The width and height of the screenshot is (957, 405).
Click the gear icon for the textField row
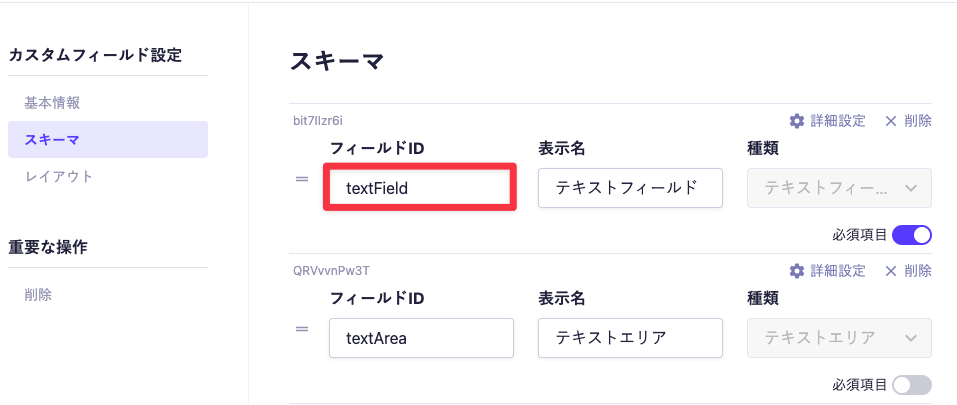pos(797,121)
